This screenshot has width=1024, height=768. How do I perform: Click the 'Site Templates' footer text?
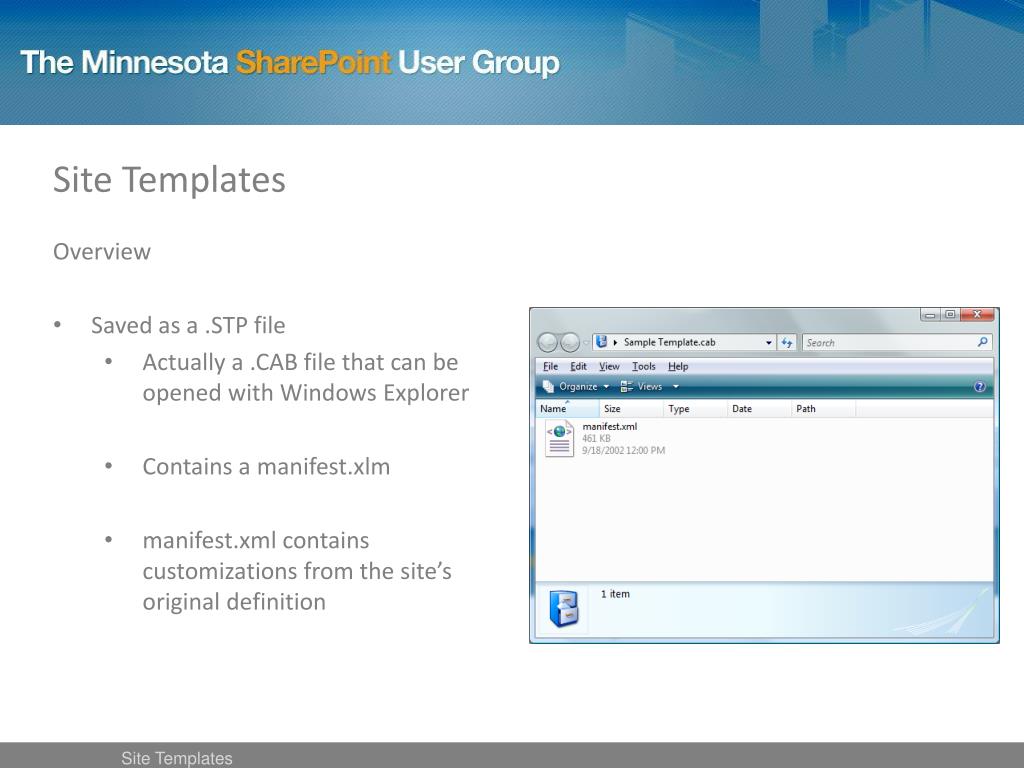click(177, 758)
